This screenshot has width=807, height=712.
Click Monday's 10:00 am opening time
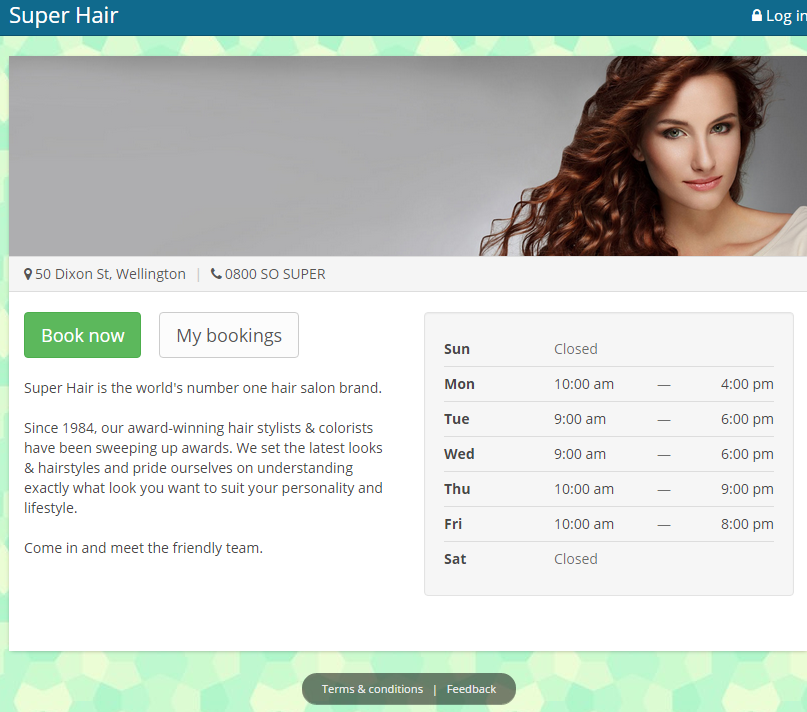(x=584, y=384)
